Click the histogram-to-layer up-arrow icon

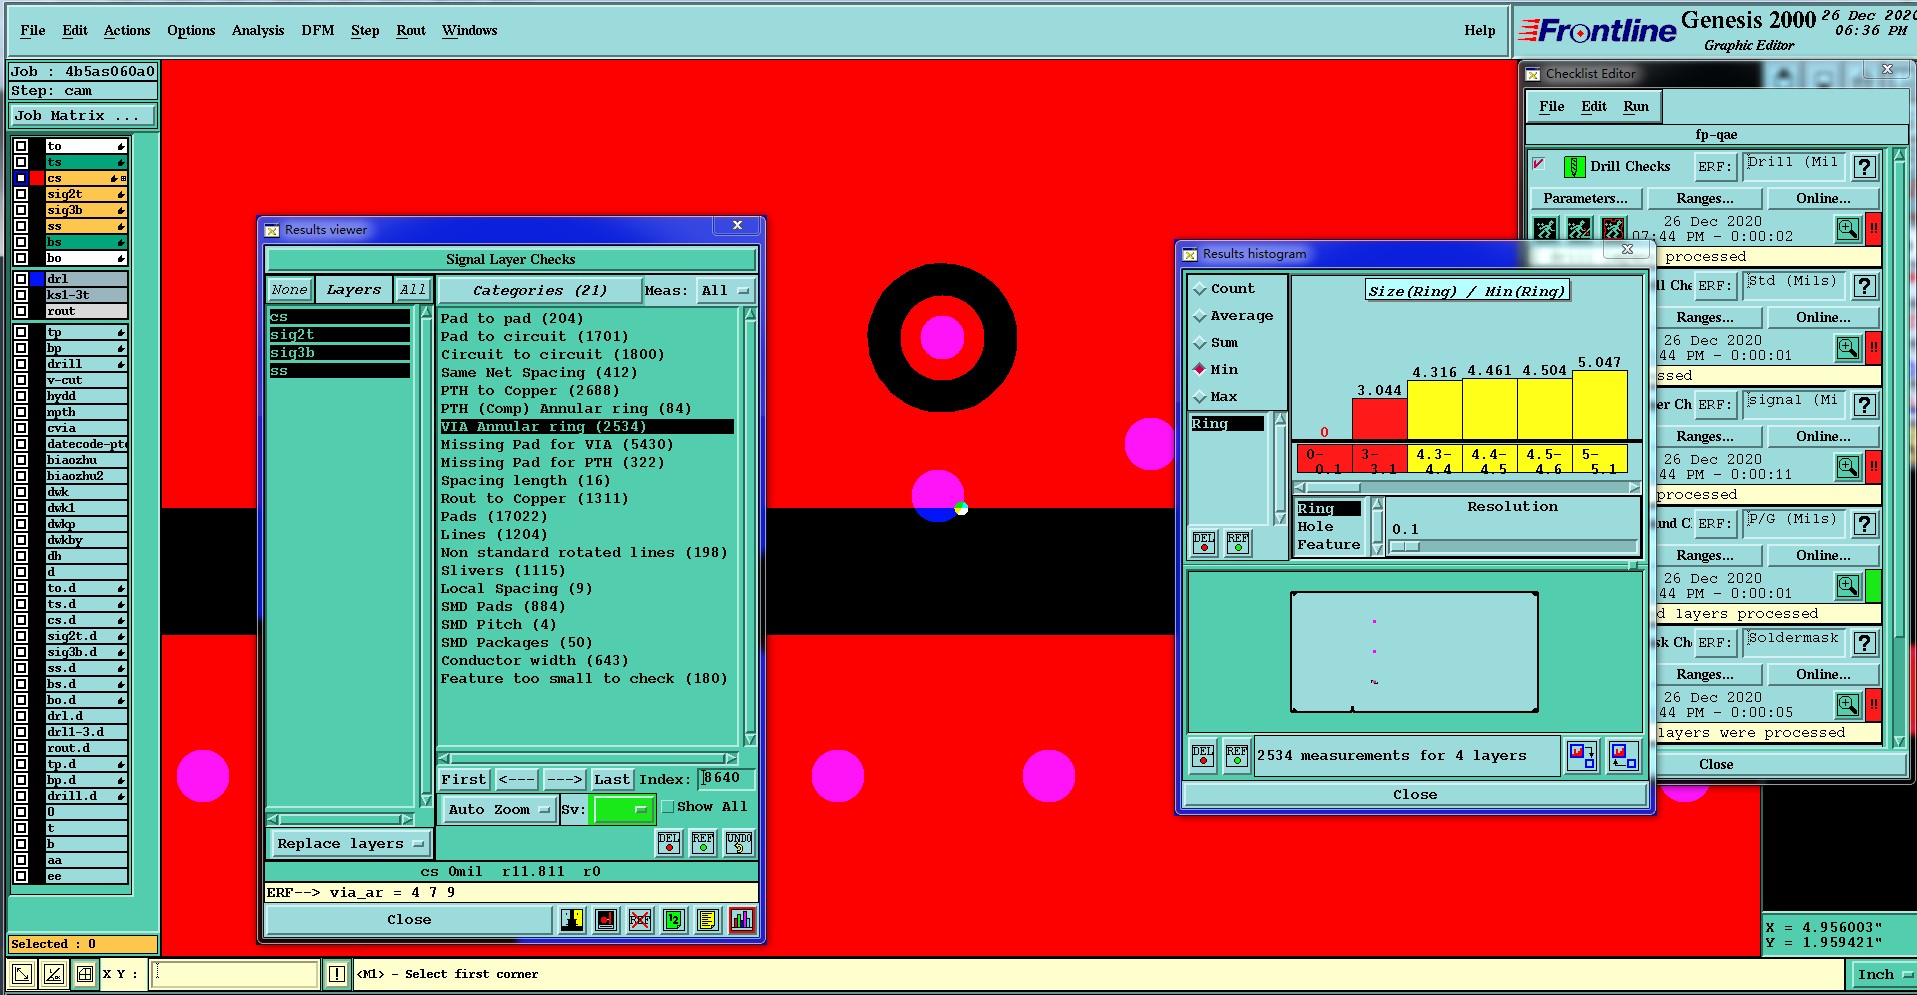click(1624, 756)
